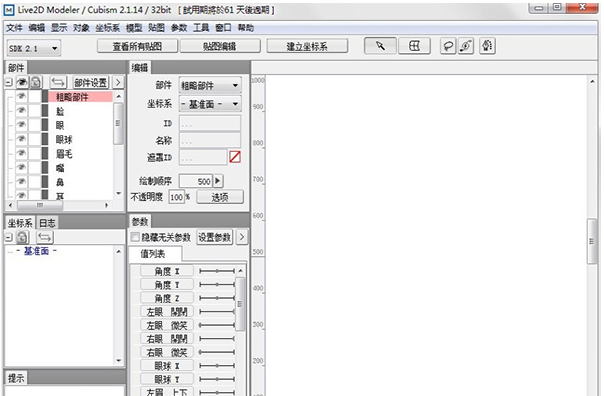Screen dimensions: 604x396
Task: Enable the 隐藏无关参数 checkbox
Action: click(x=135, y=237)
